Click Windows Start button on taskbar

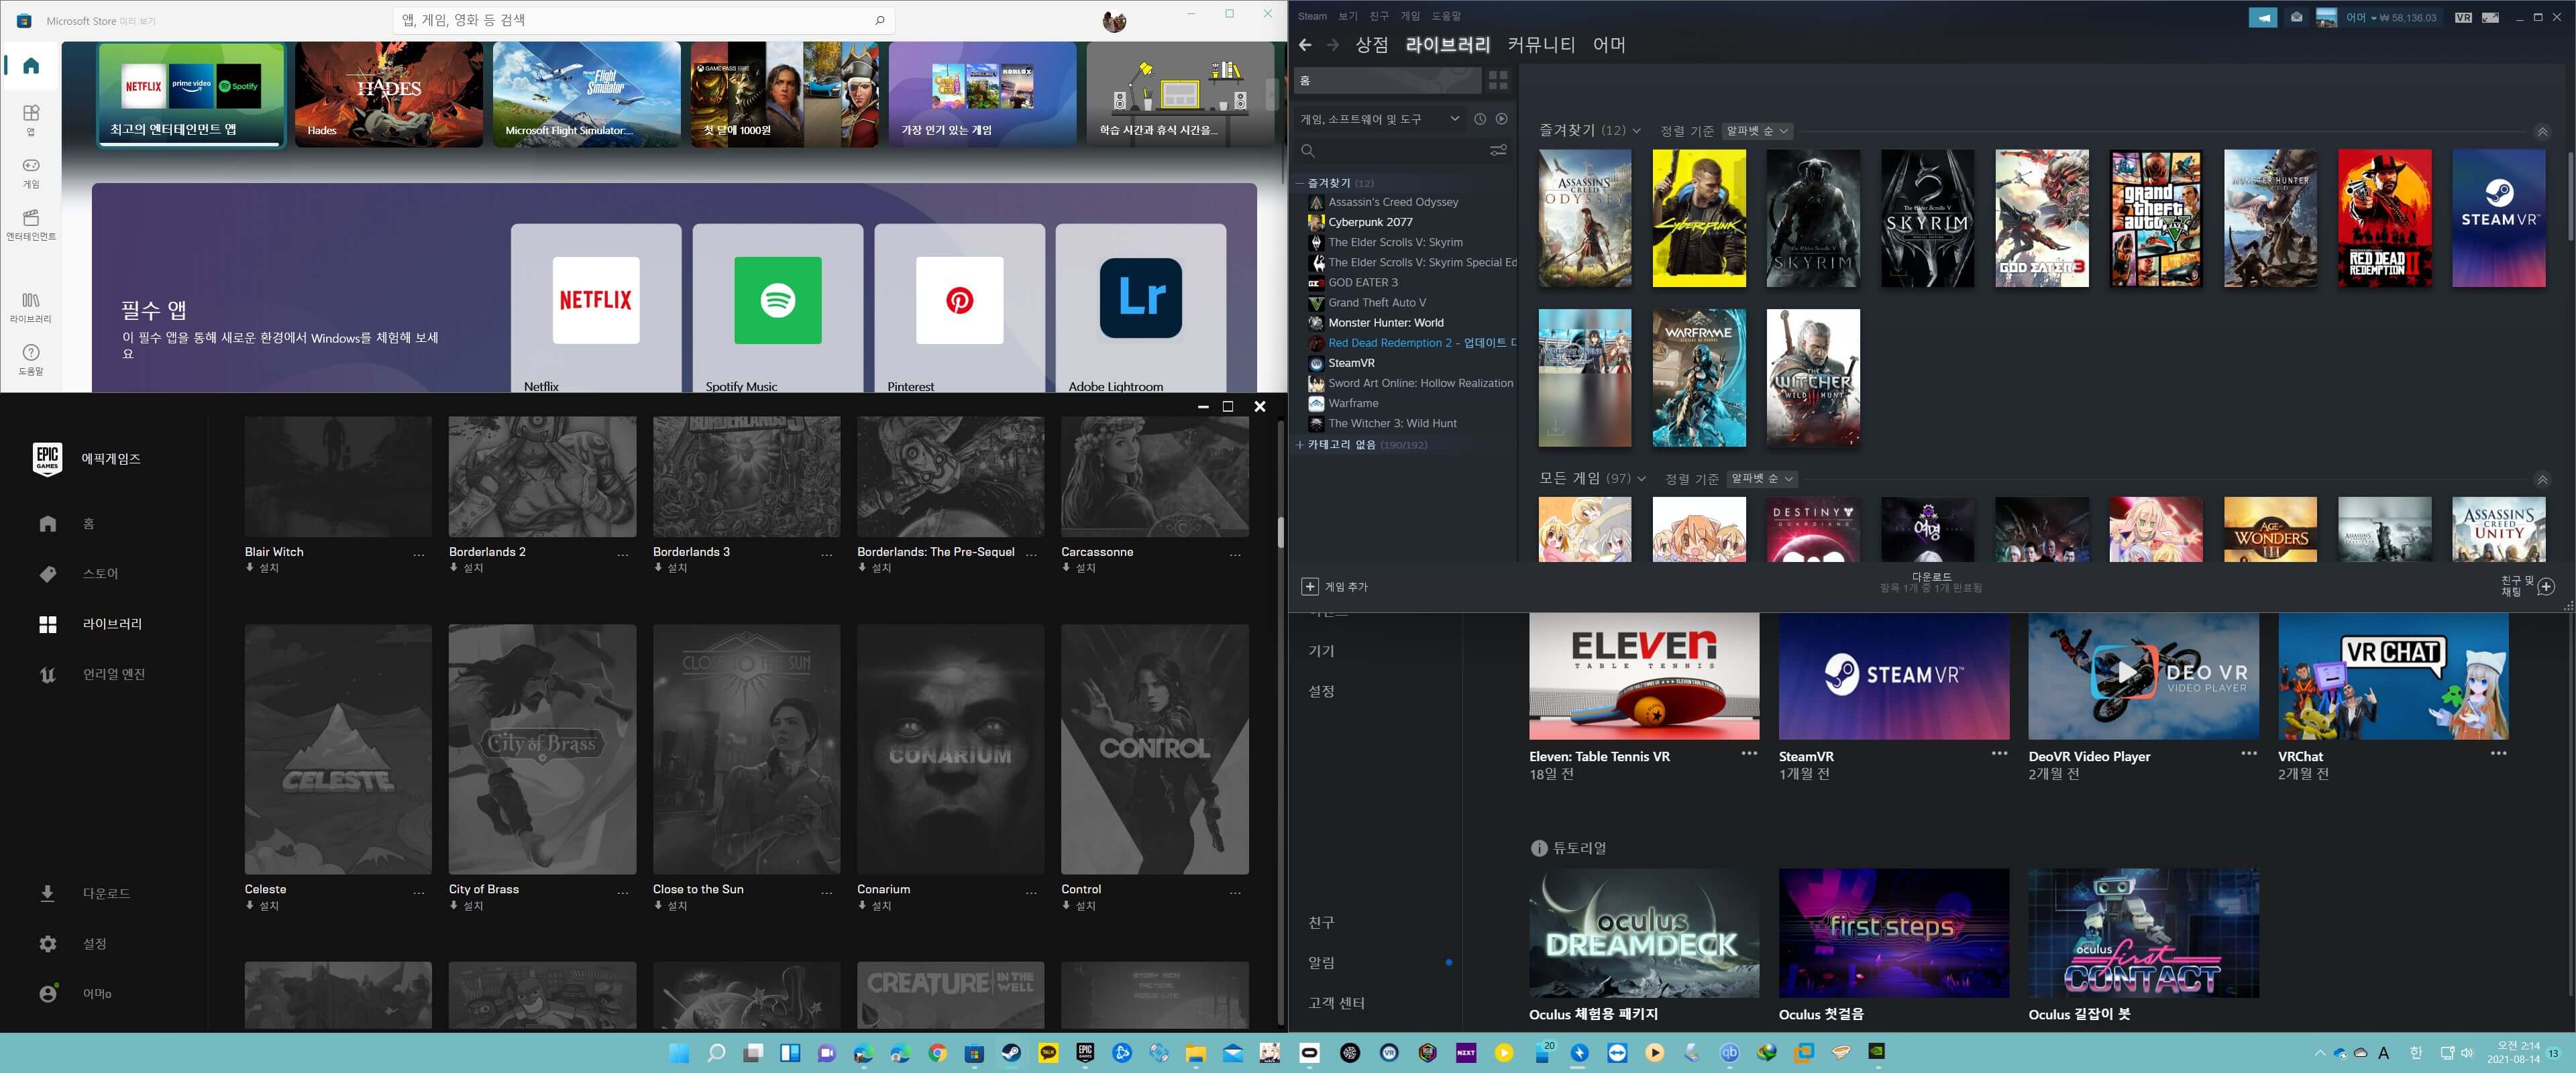(679, 1053)
